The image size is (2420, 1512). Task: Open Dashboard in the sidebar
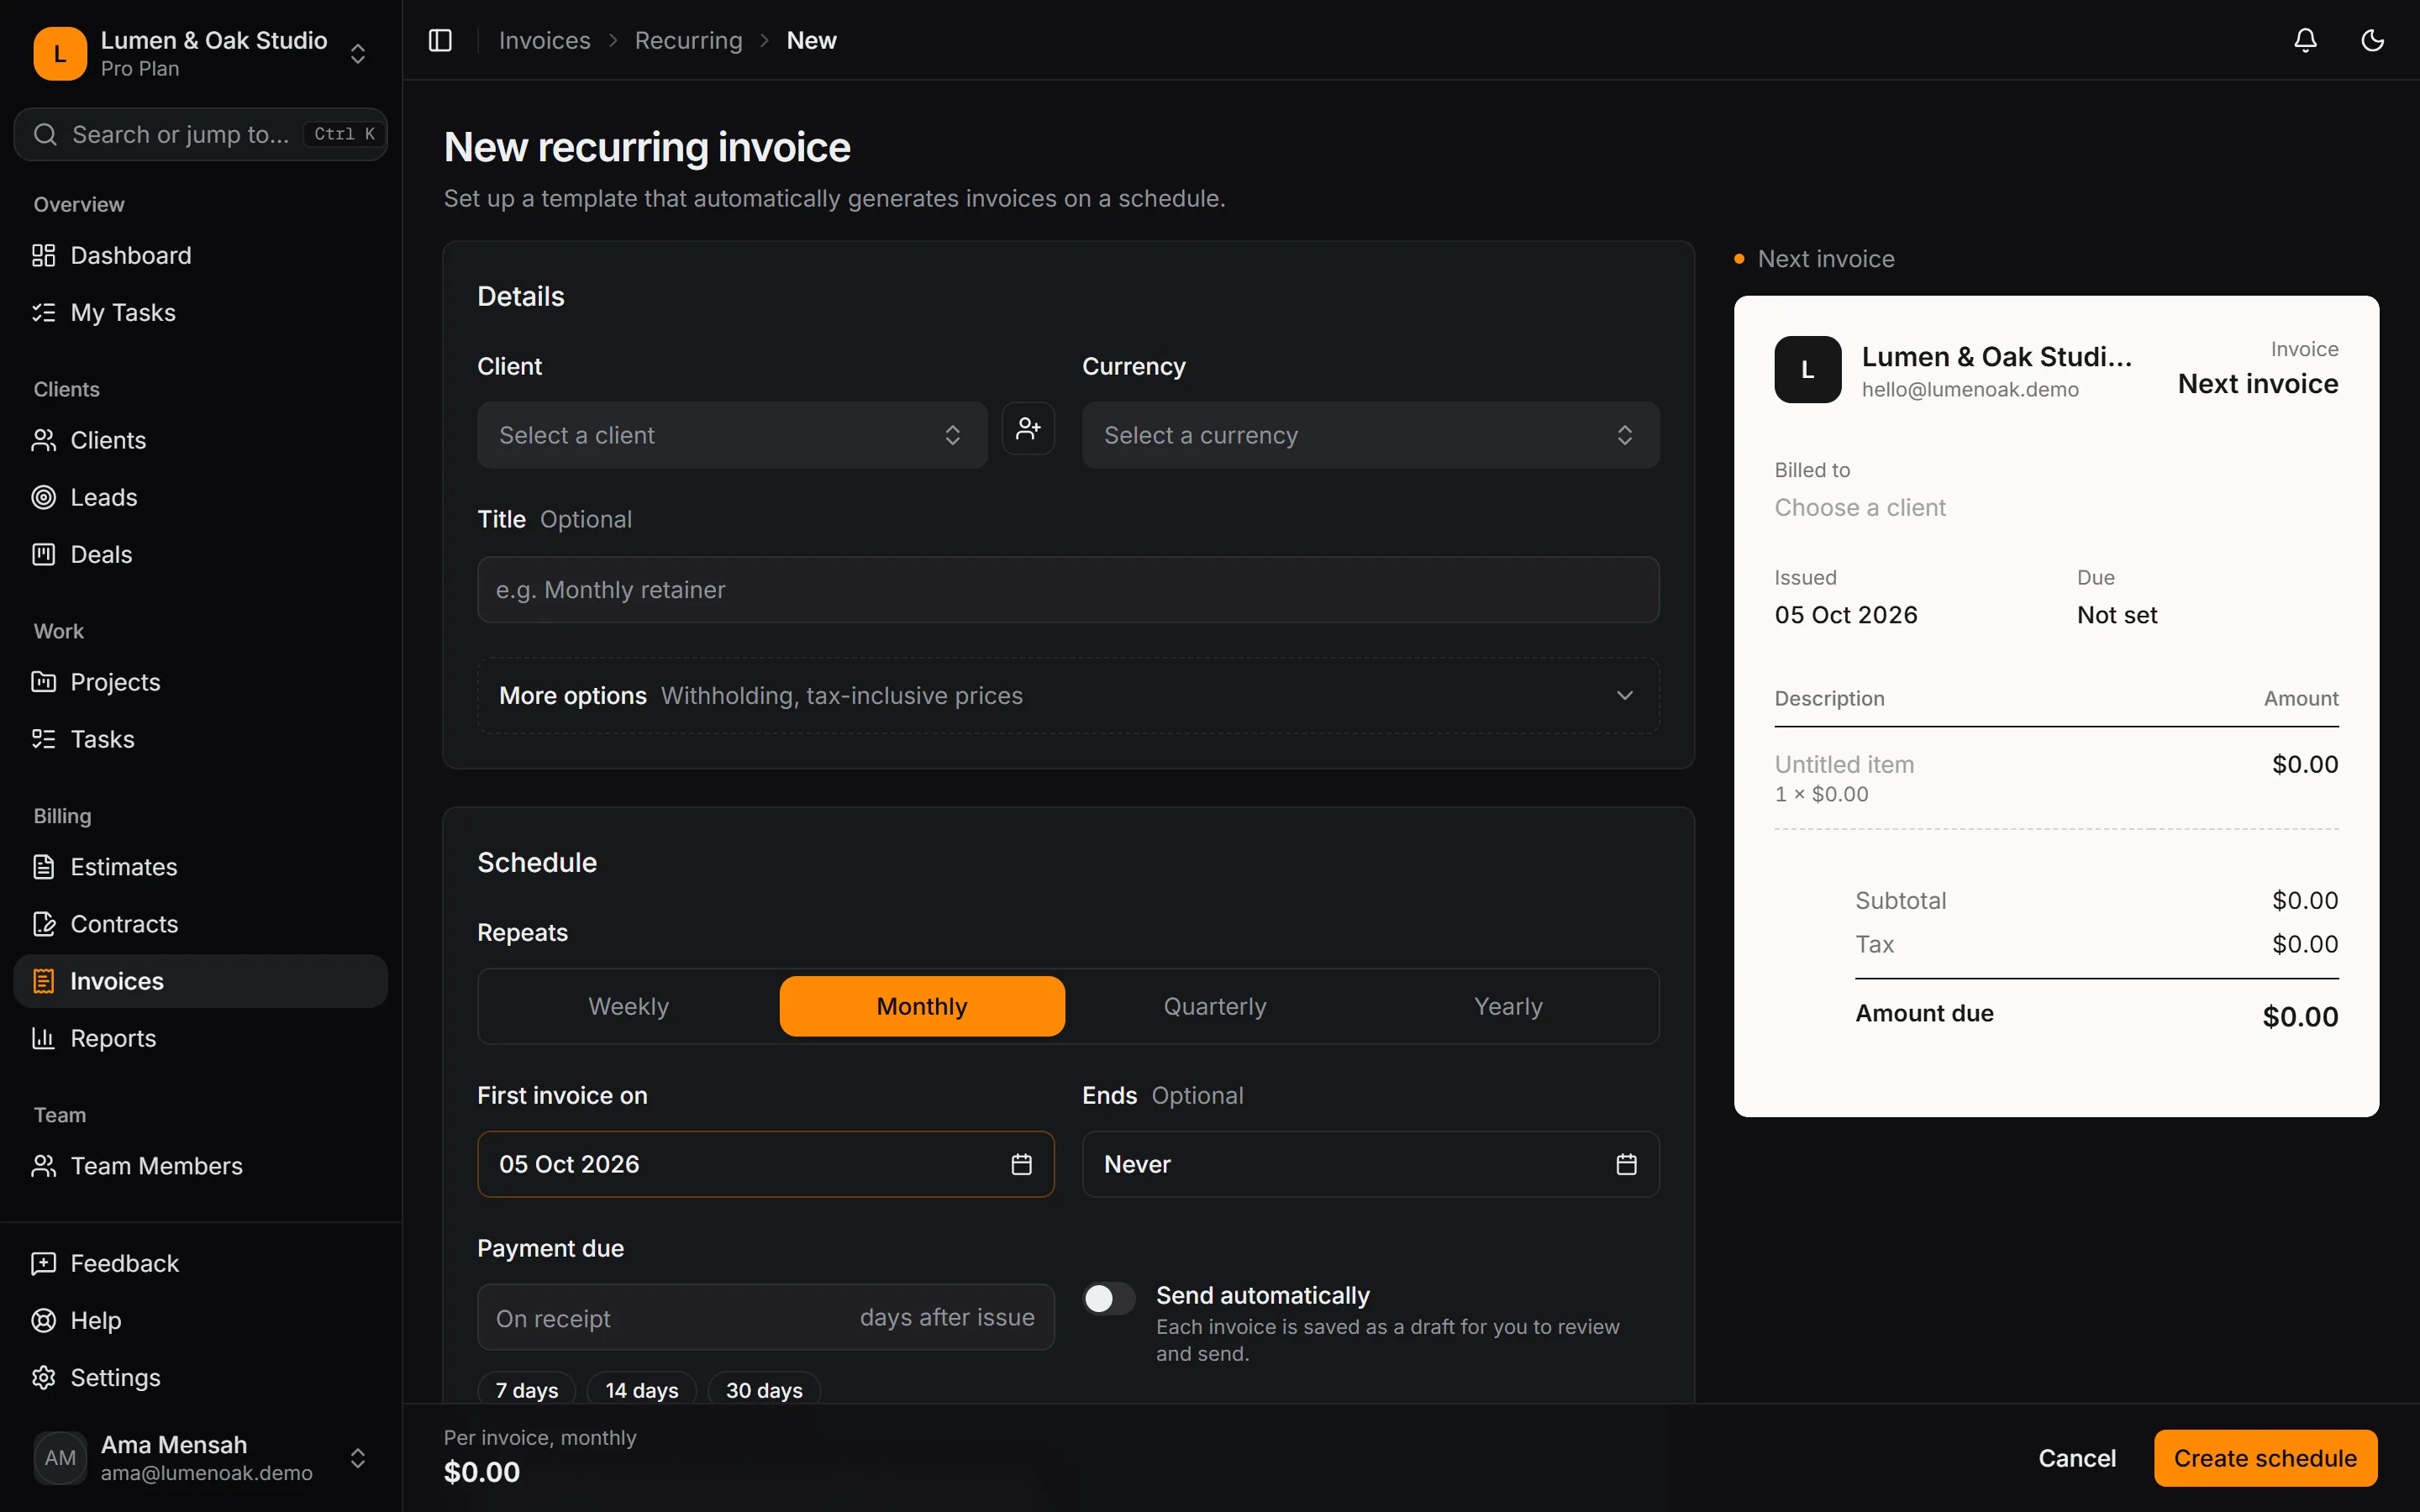point(200,255)
